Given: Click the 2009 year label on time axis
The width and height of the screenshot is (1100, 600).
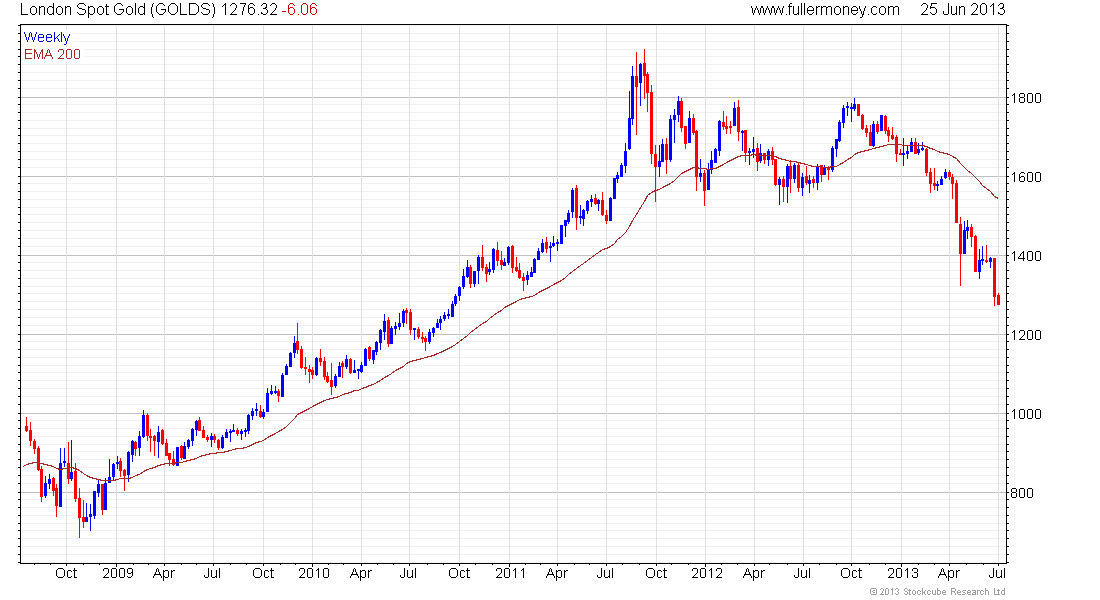Looking at the screenshot, I should click(x=118, y=573).
